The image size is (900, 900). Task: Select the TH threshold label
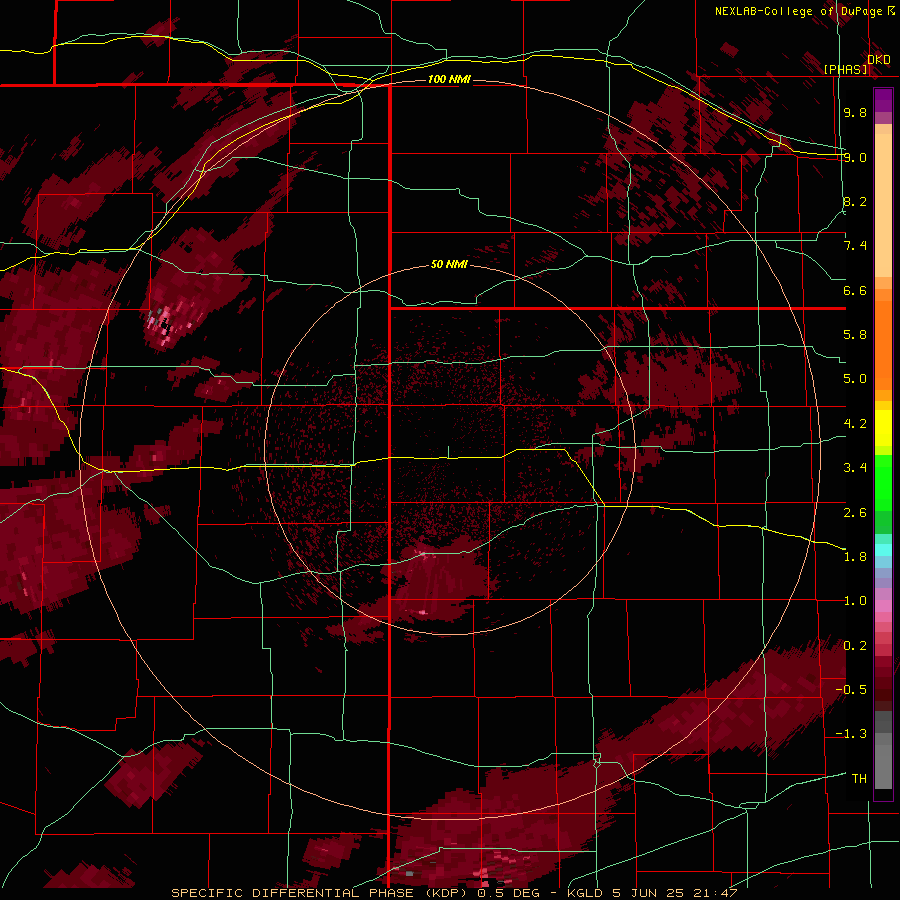click(x=859, y=779)
